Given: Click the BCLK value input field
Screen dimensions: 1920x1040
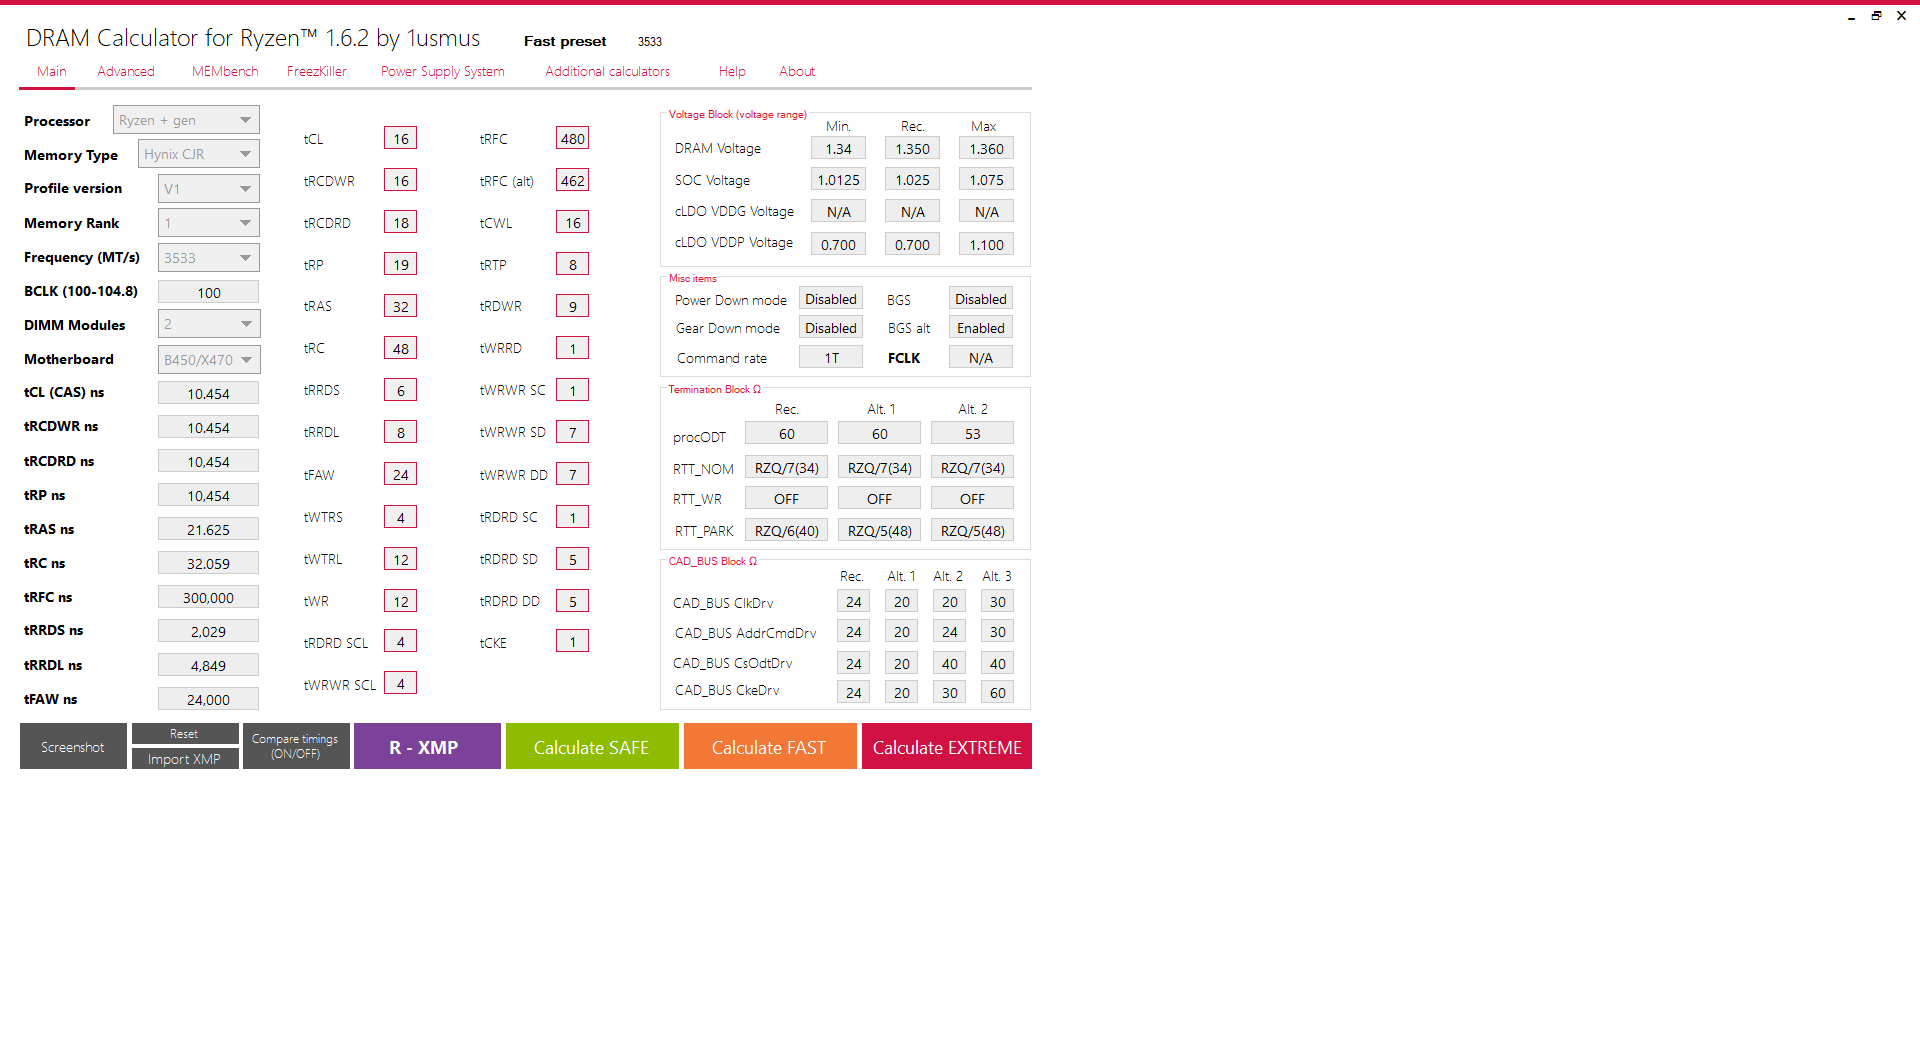Looking at the screenshot, I should (x=208, y=293).
